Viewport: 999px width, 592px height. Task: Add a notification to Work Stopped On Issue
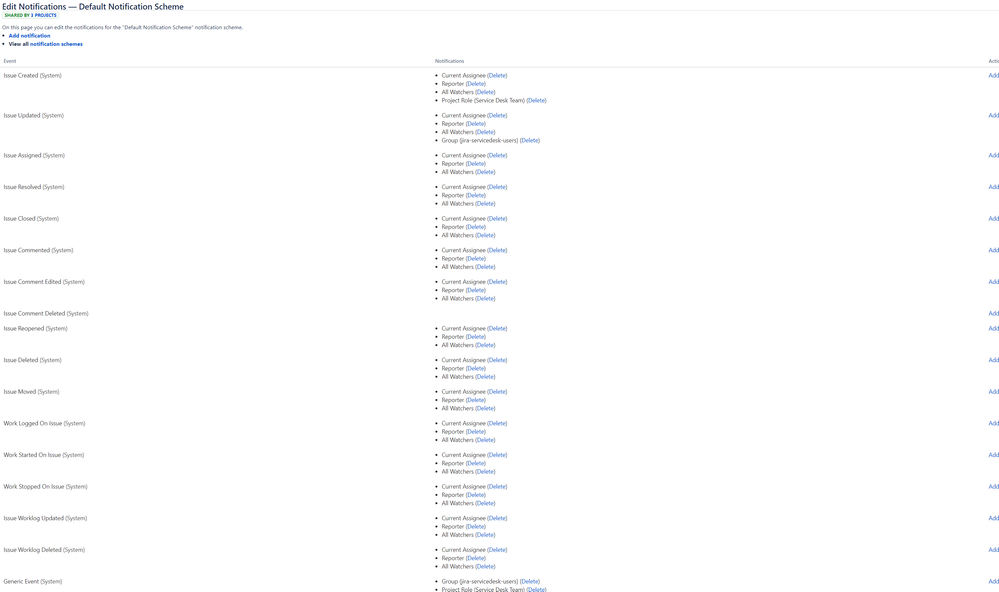(993, 487)
